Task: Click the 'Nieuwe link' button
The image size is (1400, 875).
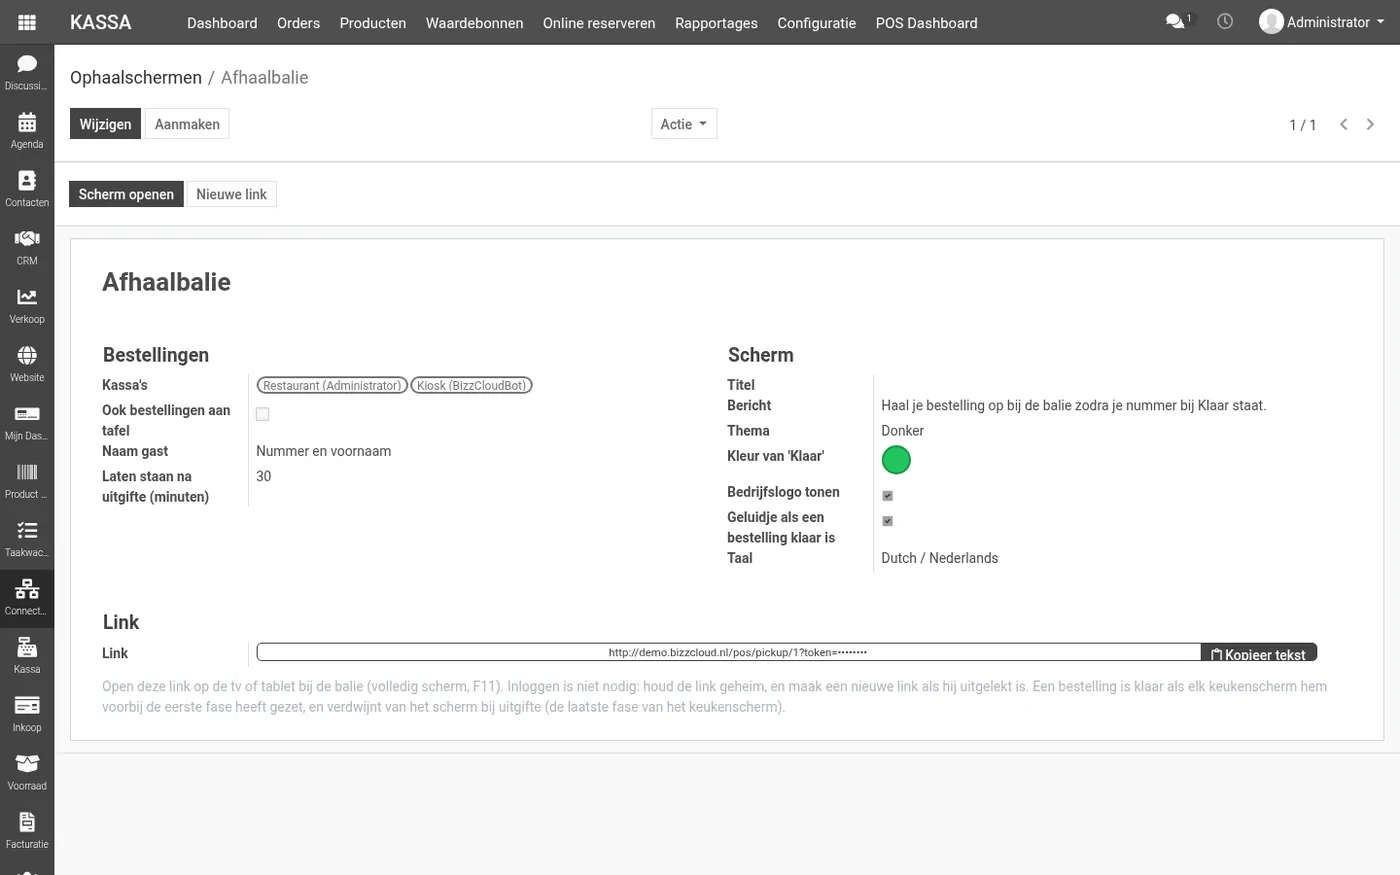Action: pyautogui.click(x=232, y=194)
